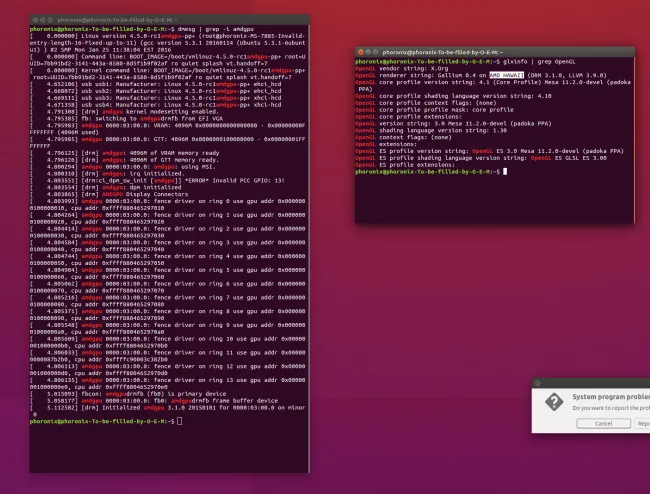
Task: Click the "ES profile shading language version" line
Action: [x=481, y=157]
